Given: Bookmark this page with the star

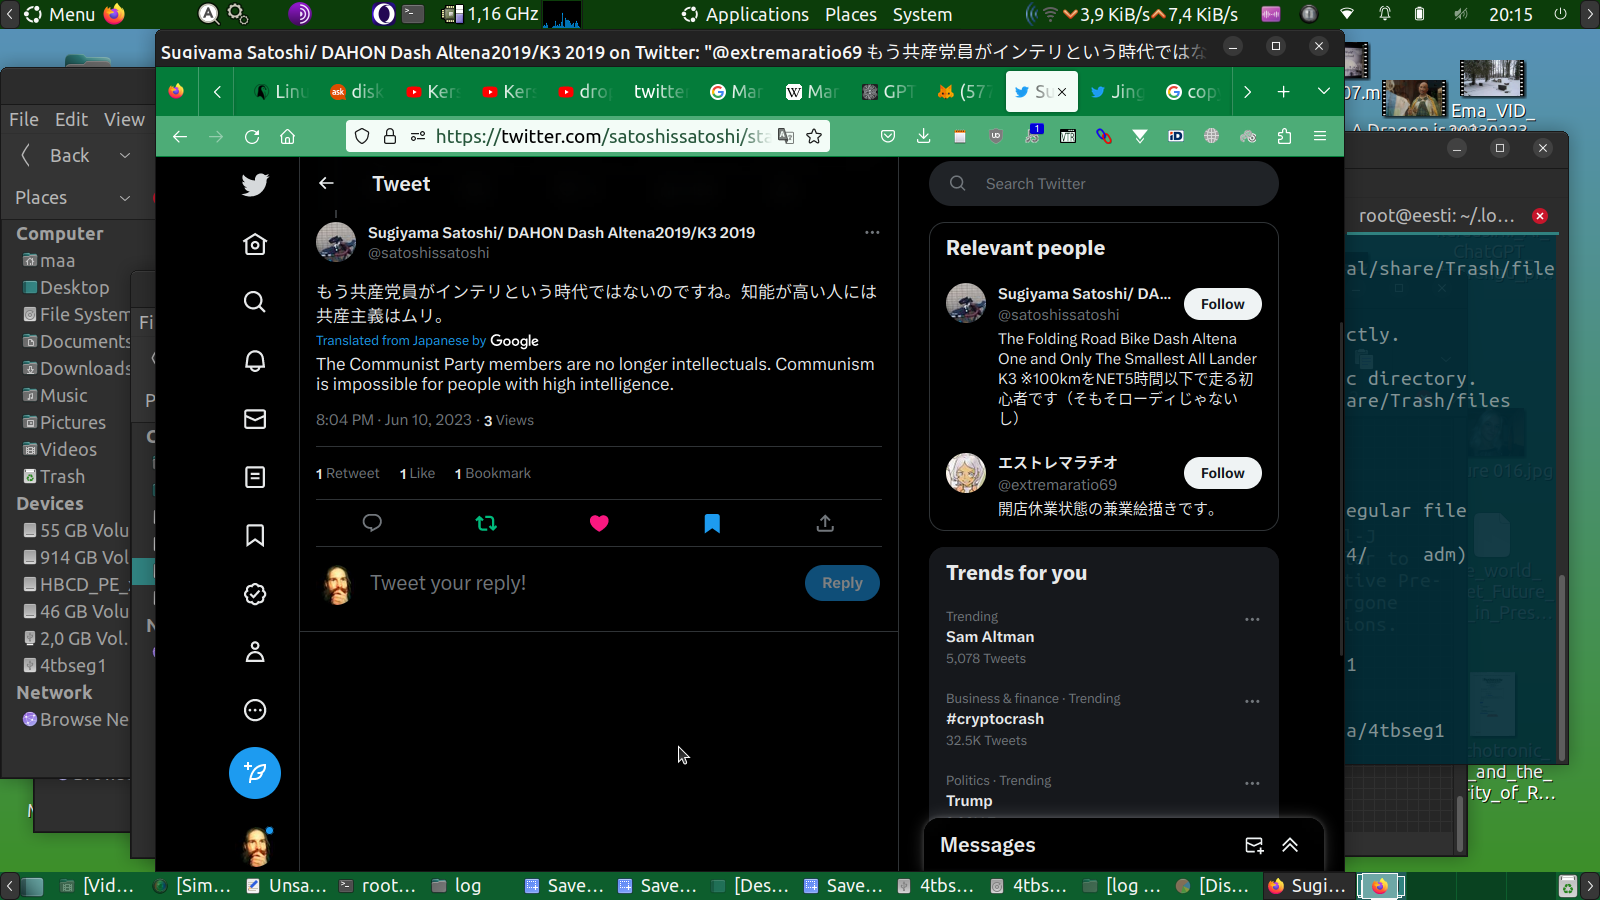Looking at the screenshot, I should click(x=814, y=136).
